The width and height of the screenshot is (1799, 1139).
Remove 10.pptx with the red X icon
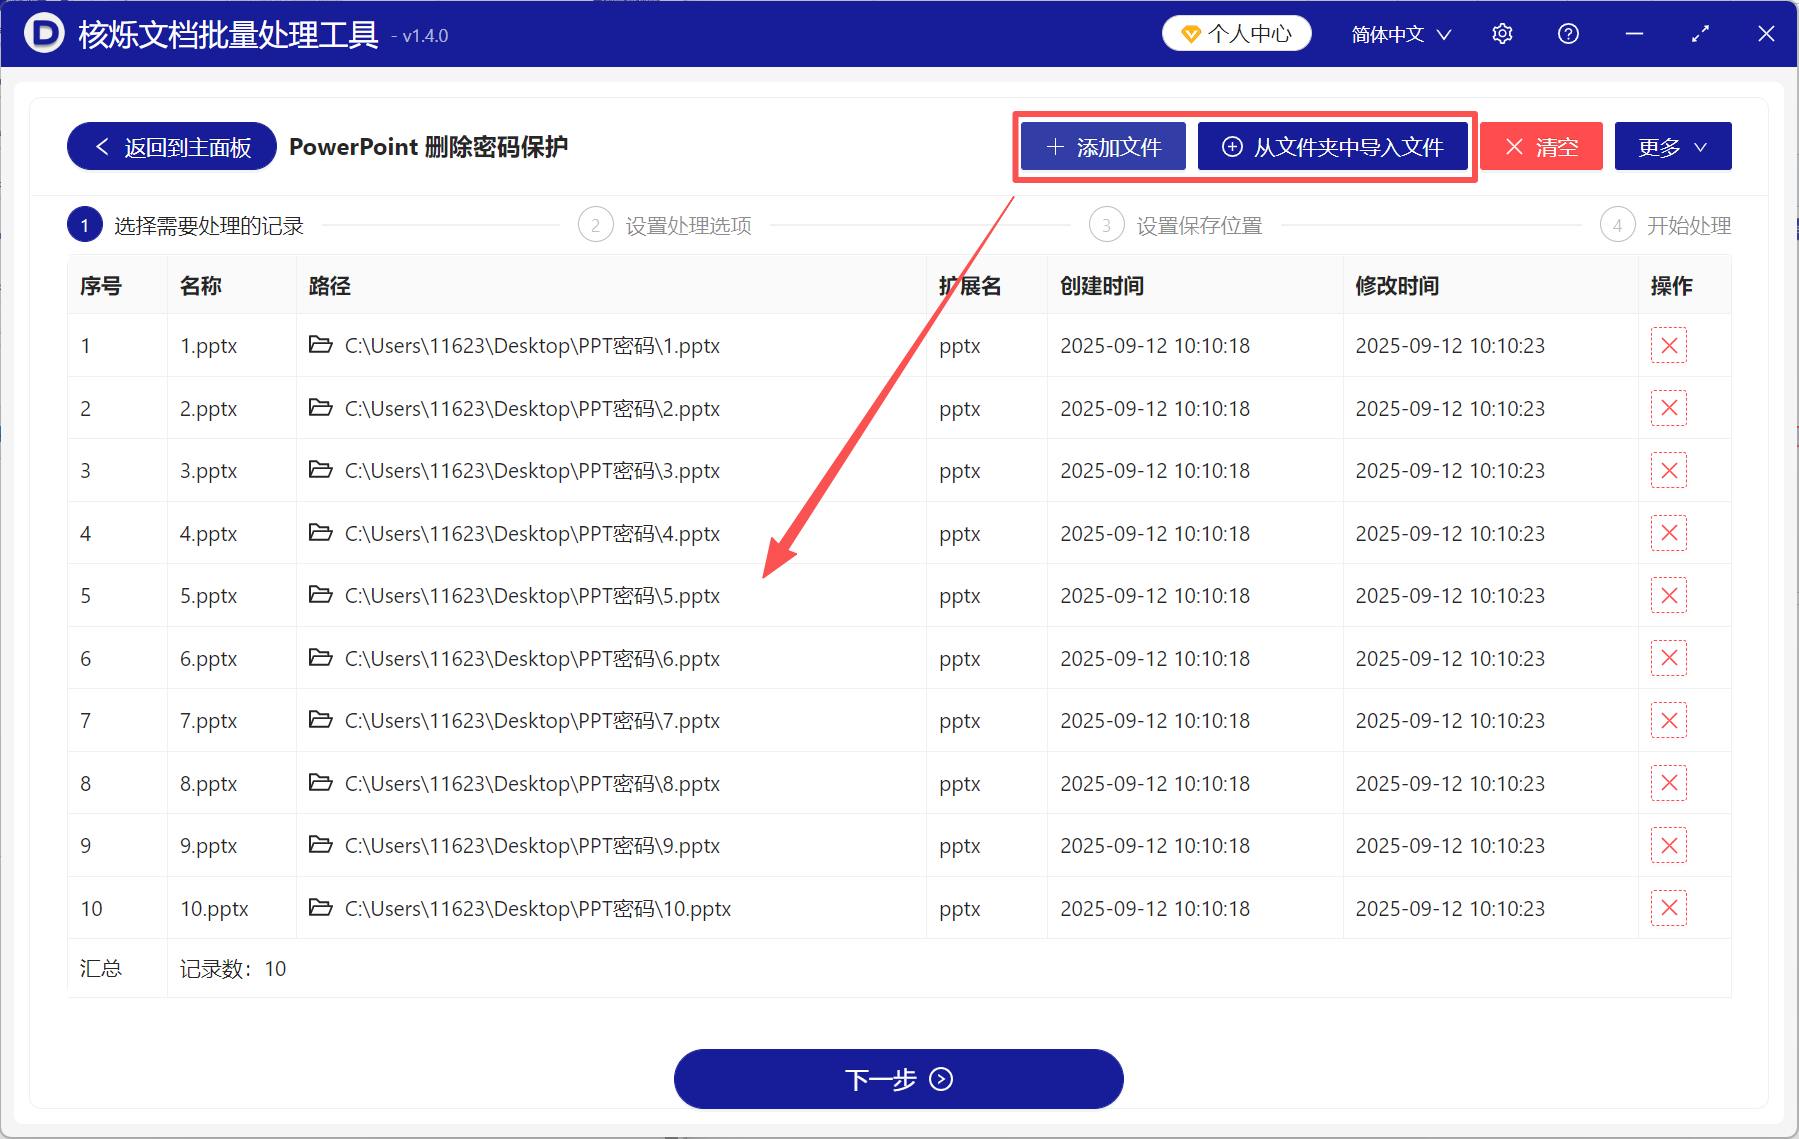click(x=1668, y=908)
